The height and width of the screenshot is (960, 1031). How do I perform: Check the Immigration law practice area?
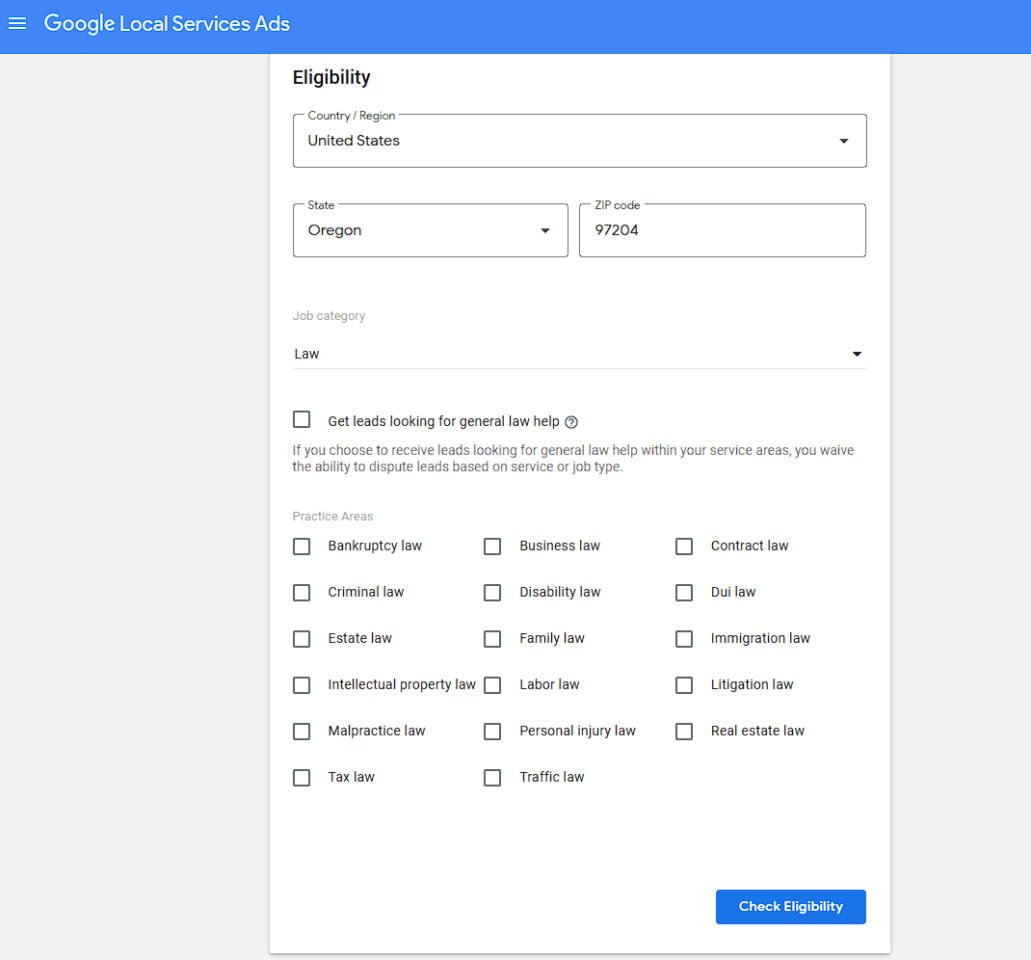(684, 639)
